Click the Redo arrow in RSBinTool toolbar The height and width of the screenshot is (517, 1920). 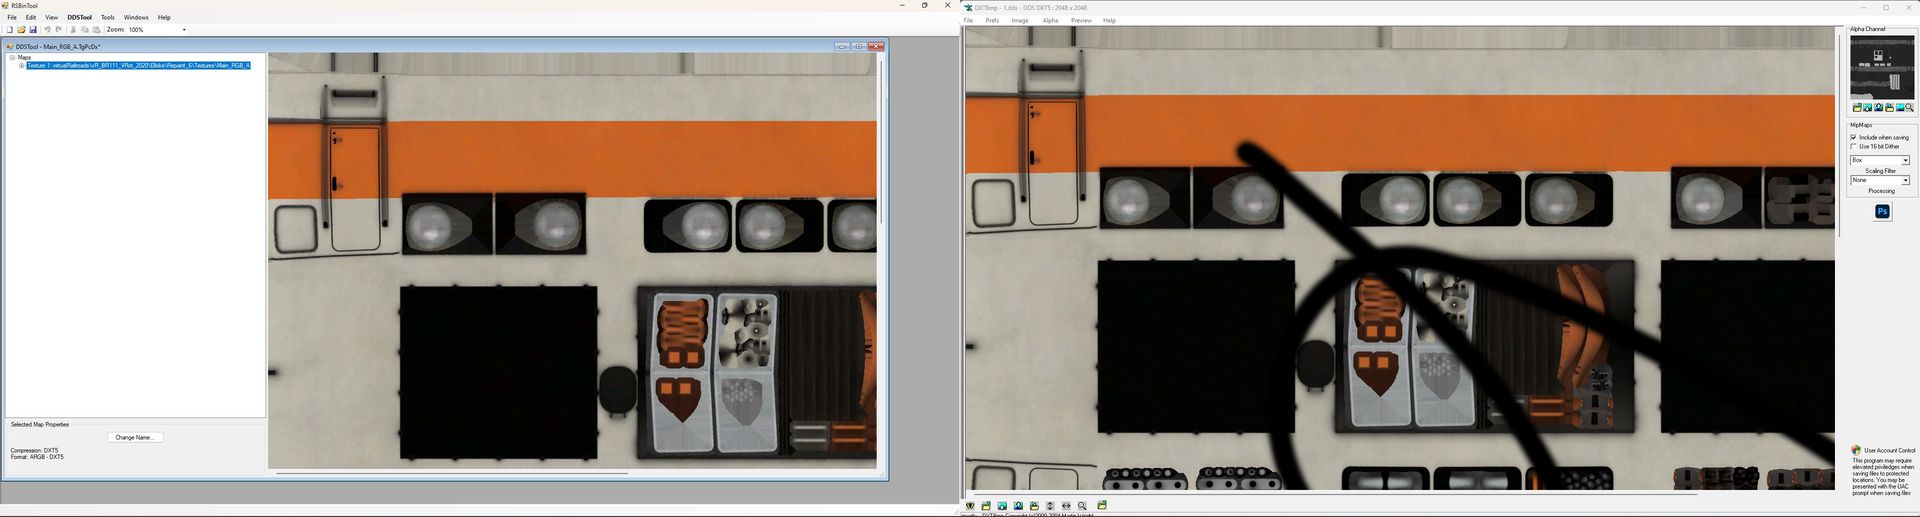pos(59,30)
